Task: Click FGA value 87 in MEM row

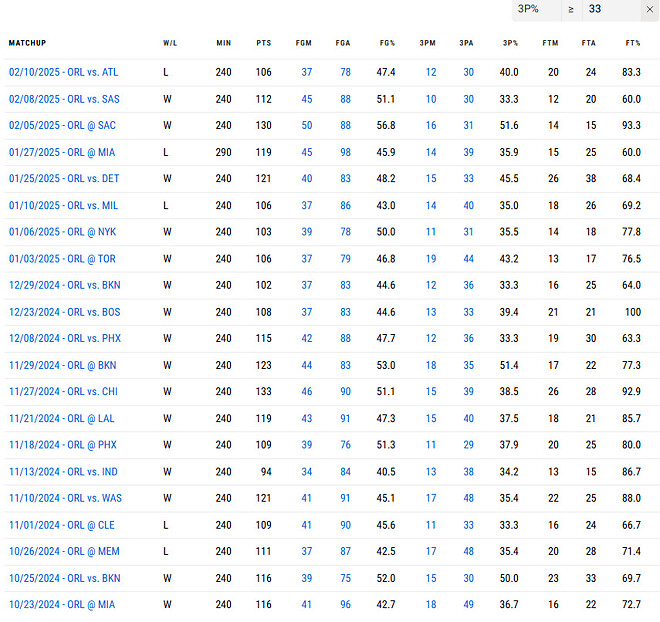Action: [345, 551]
